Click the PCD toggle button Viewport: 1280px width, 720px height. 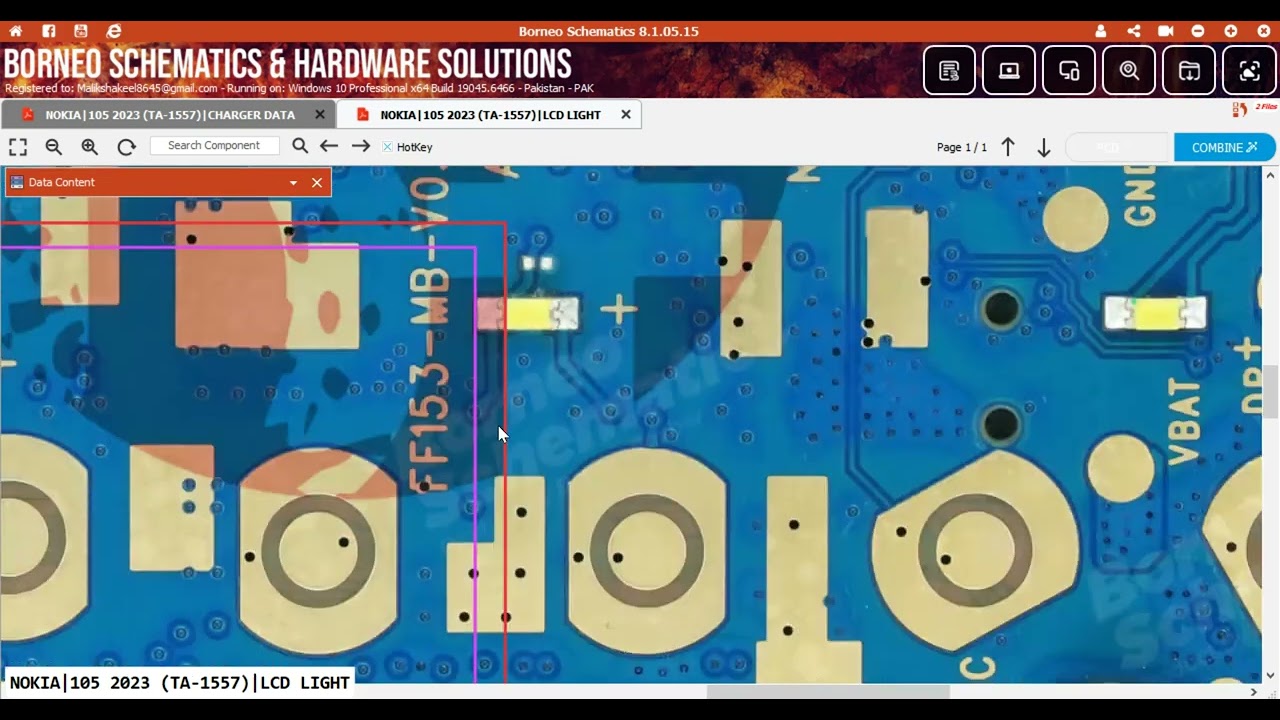click(x=1117, y=147)
